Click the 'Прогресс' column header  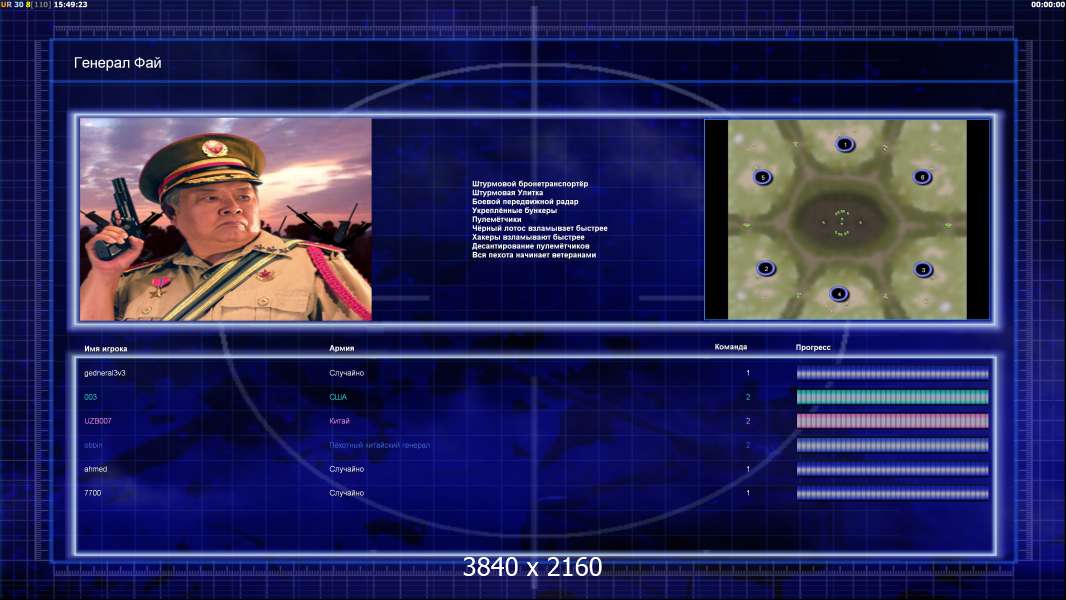click(x=813, y=347)
